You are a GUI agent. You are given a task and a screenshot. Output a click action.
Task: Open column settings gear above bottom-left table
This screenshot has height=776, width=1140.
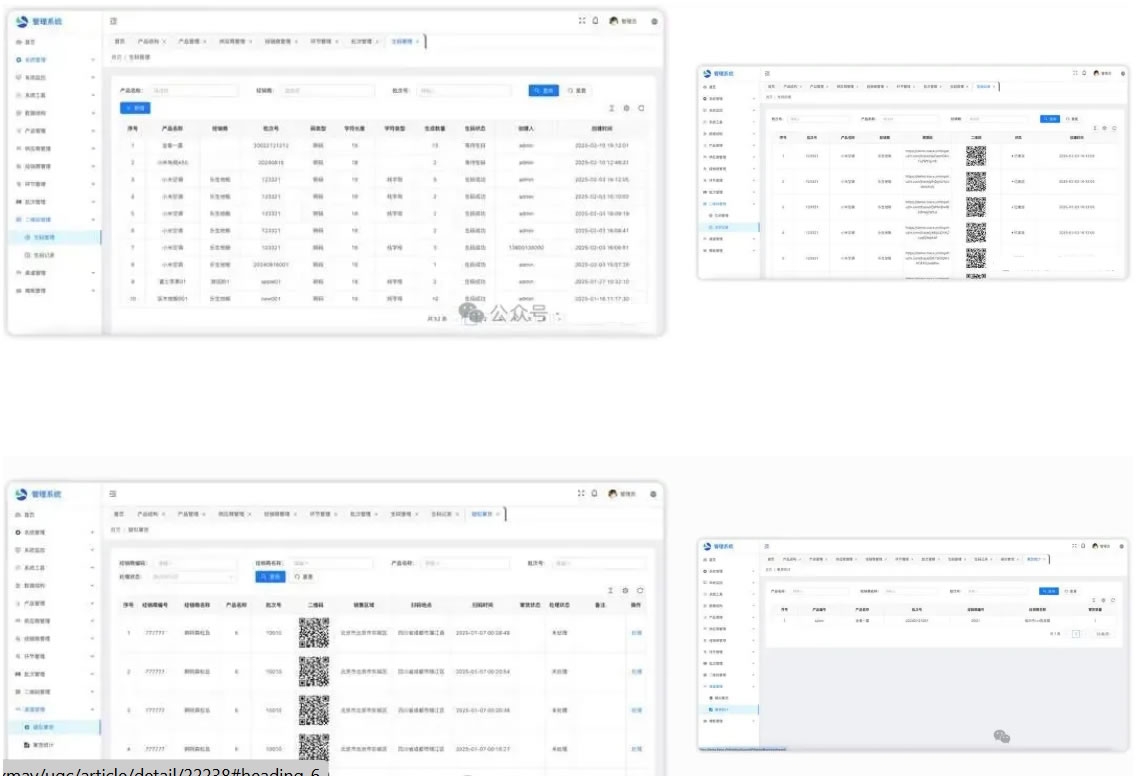coord(627,591)
